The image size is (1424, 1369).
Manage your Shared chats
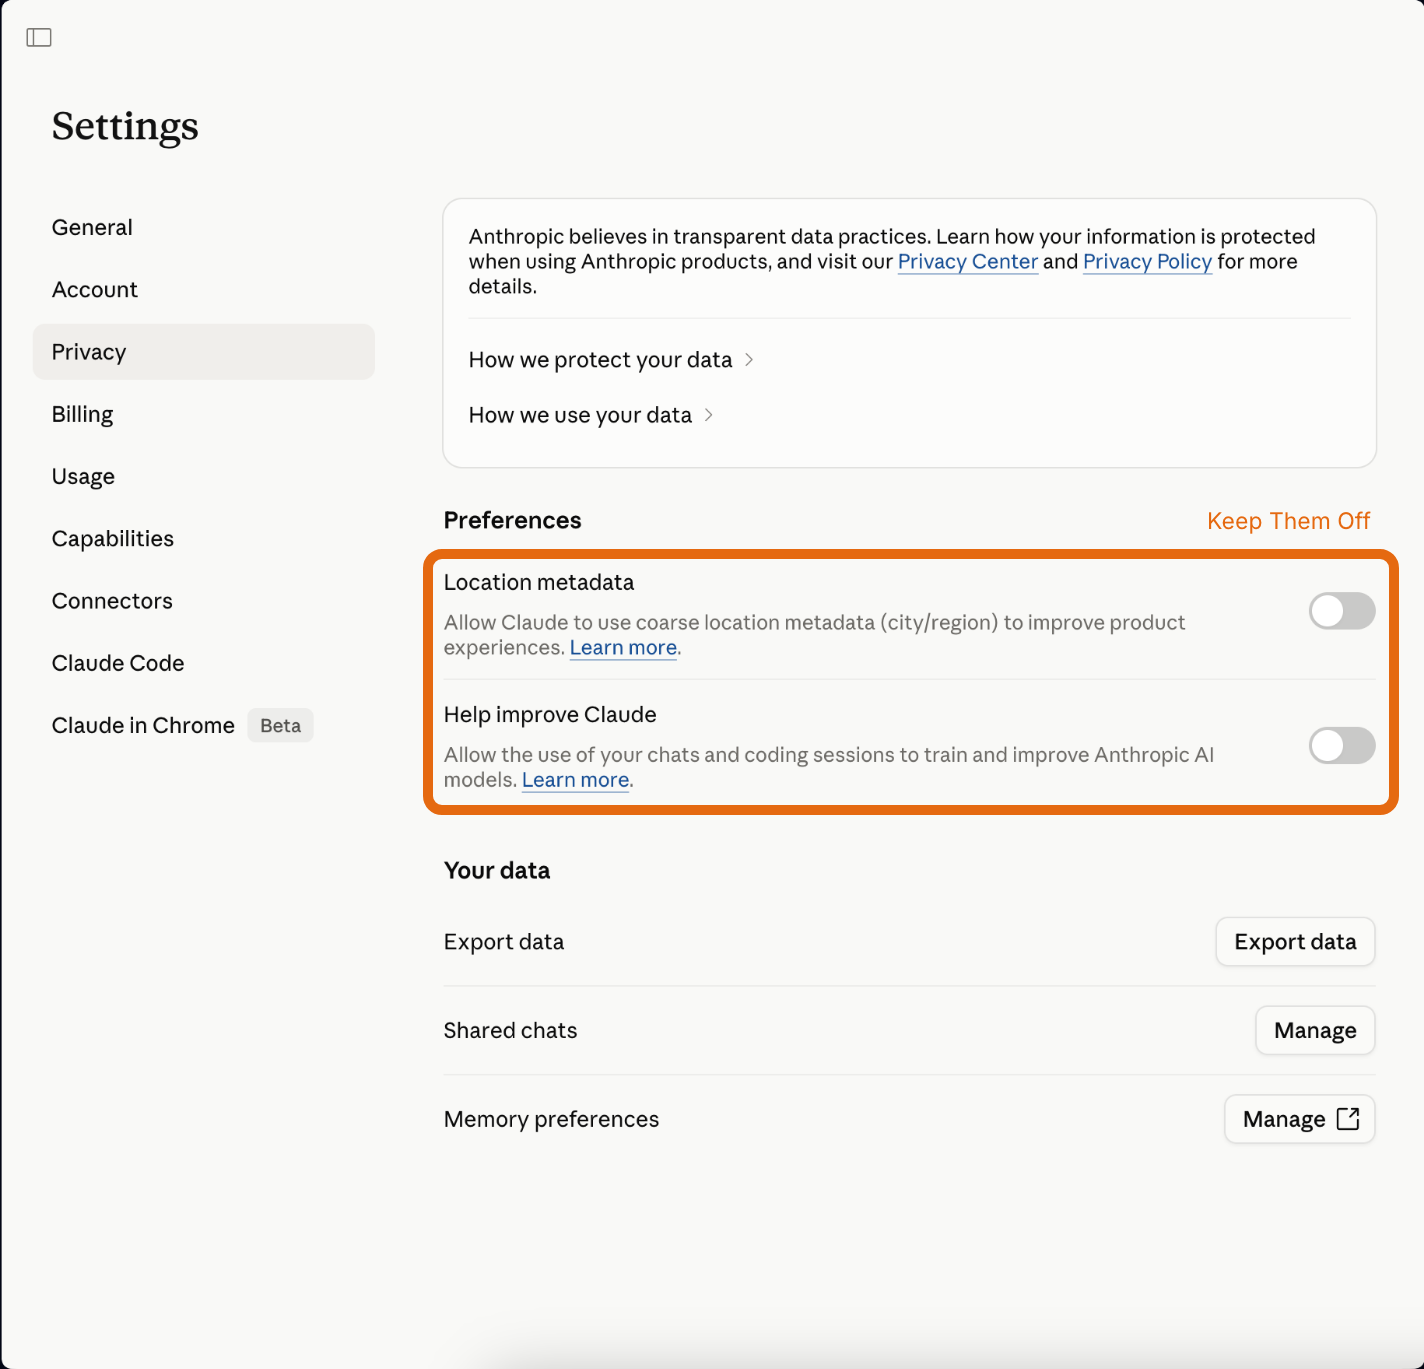pyautogui.click(x=1314, y=1030)
